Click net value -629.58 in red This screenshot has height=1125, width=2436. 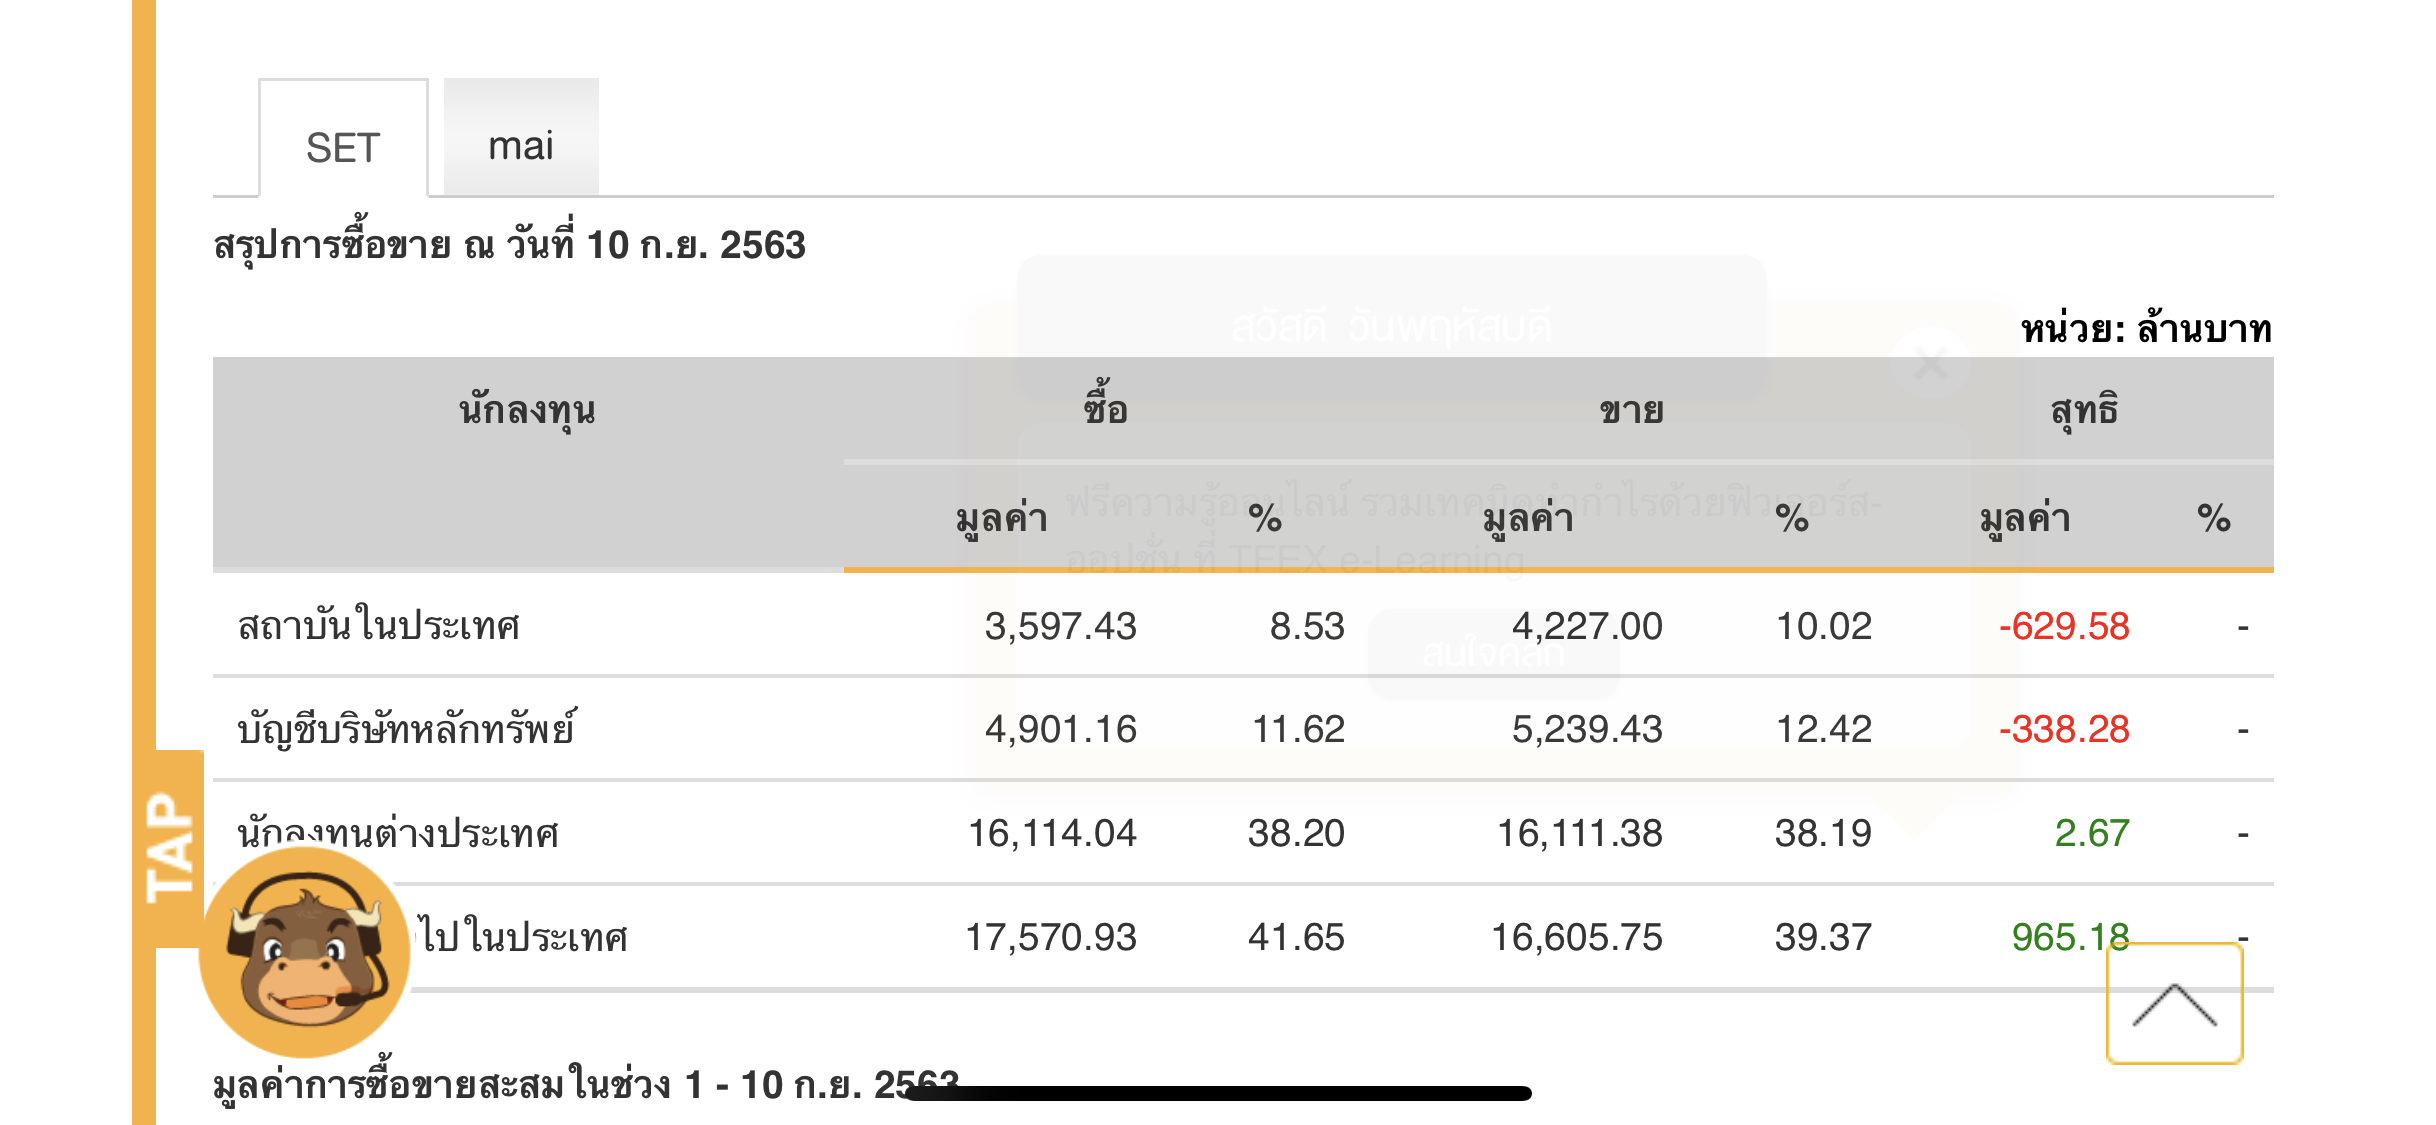(2064, 626)
